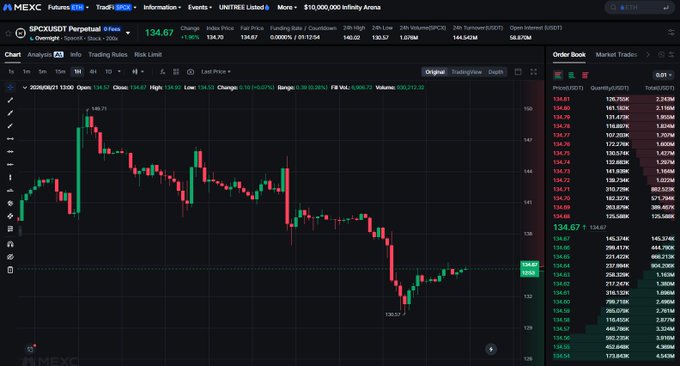
Task: Click bid price 134.67 in order book
Action: pyautogui.click(x=561, y=239)
